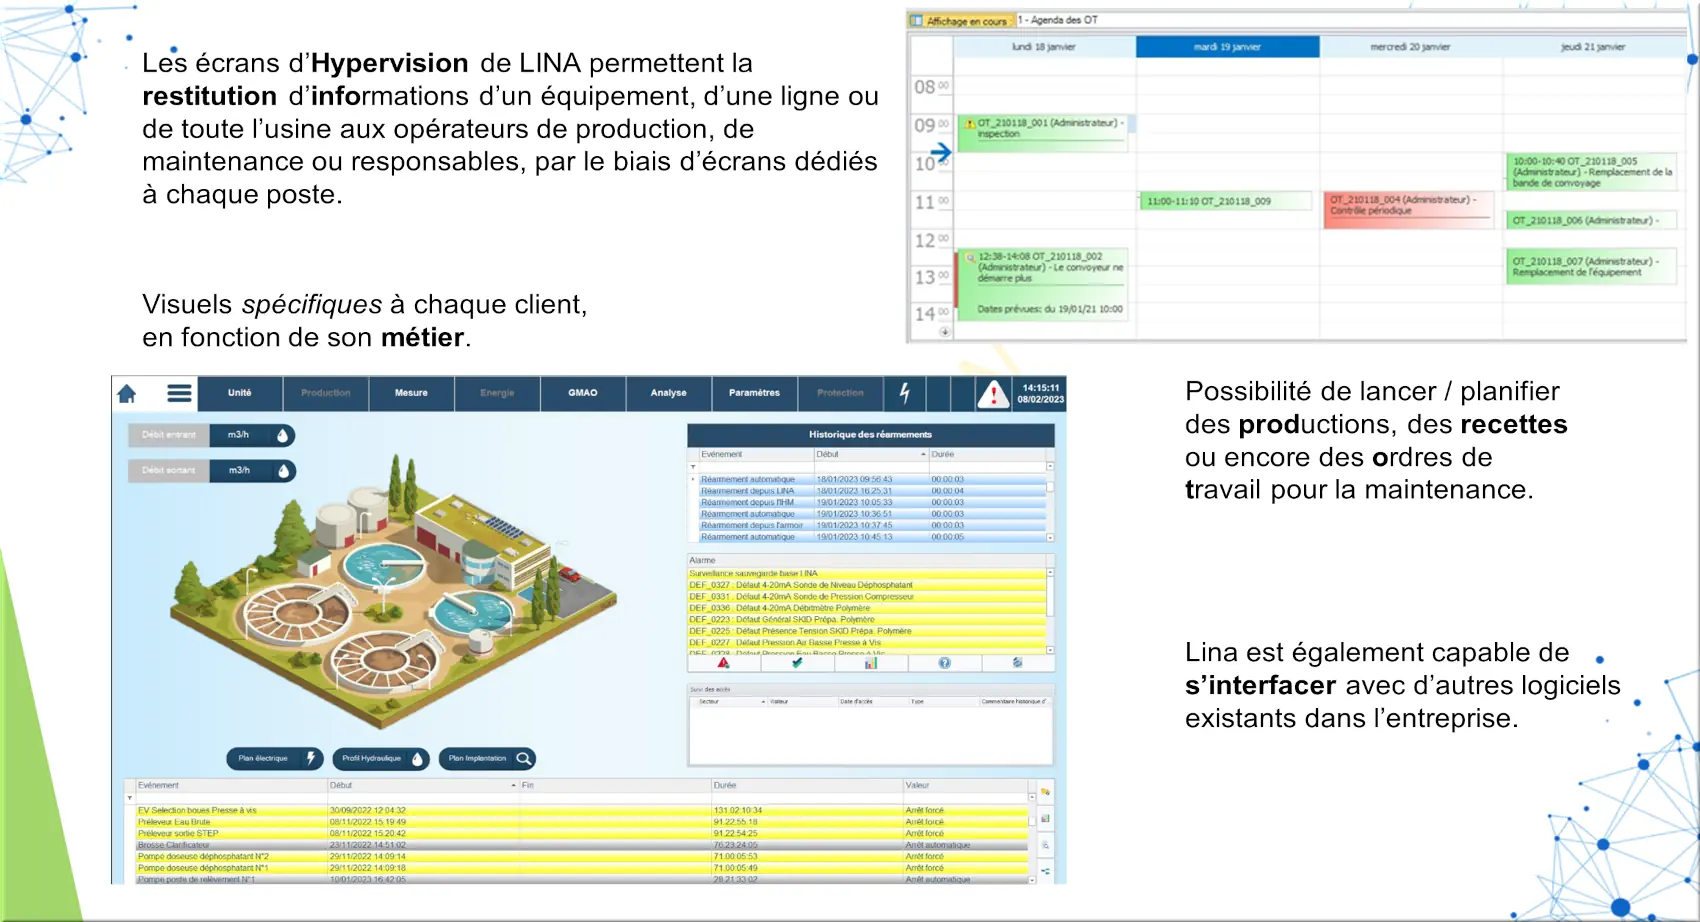Click the help question mark icon under alarms

coord(944,663)
